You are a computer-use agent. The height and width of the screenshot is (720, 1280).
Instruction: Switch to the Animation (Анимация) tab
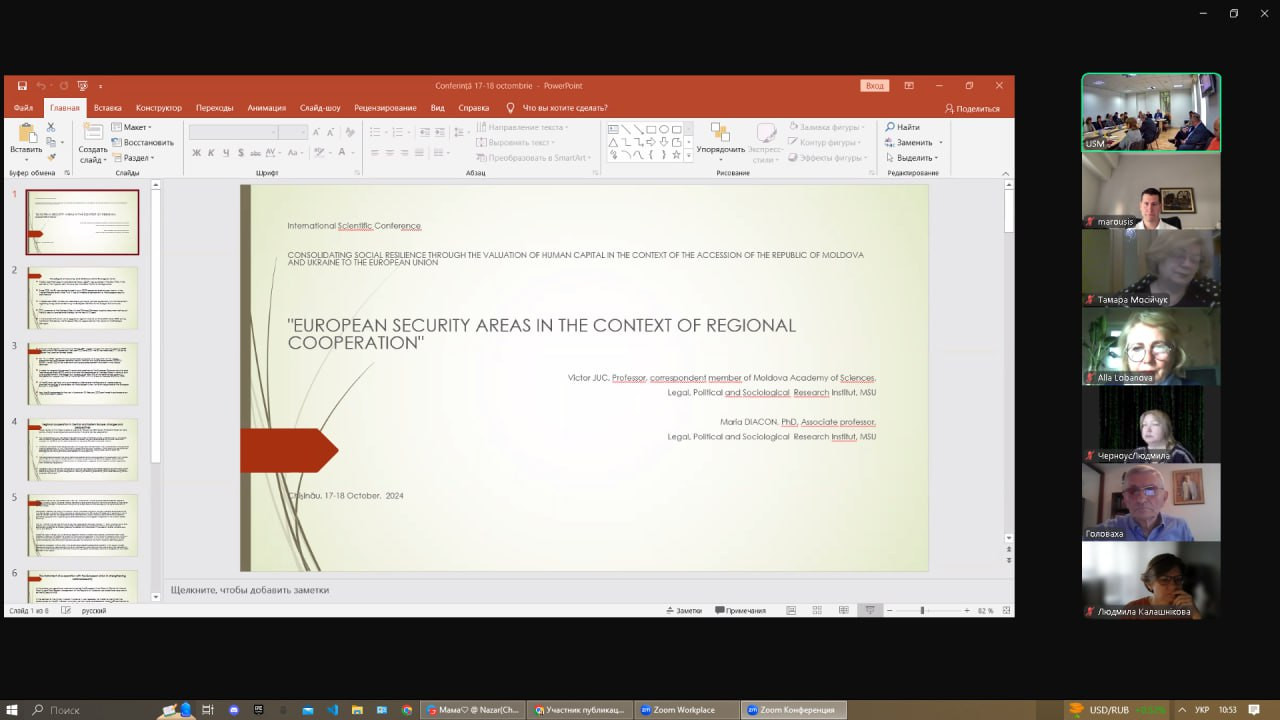click(266, 108)
